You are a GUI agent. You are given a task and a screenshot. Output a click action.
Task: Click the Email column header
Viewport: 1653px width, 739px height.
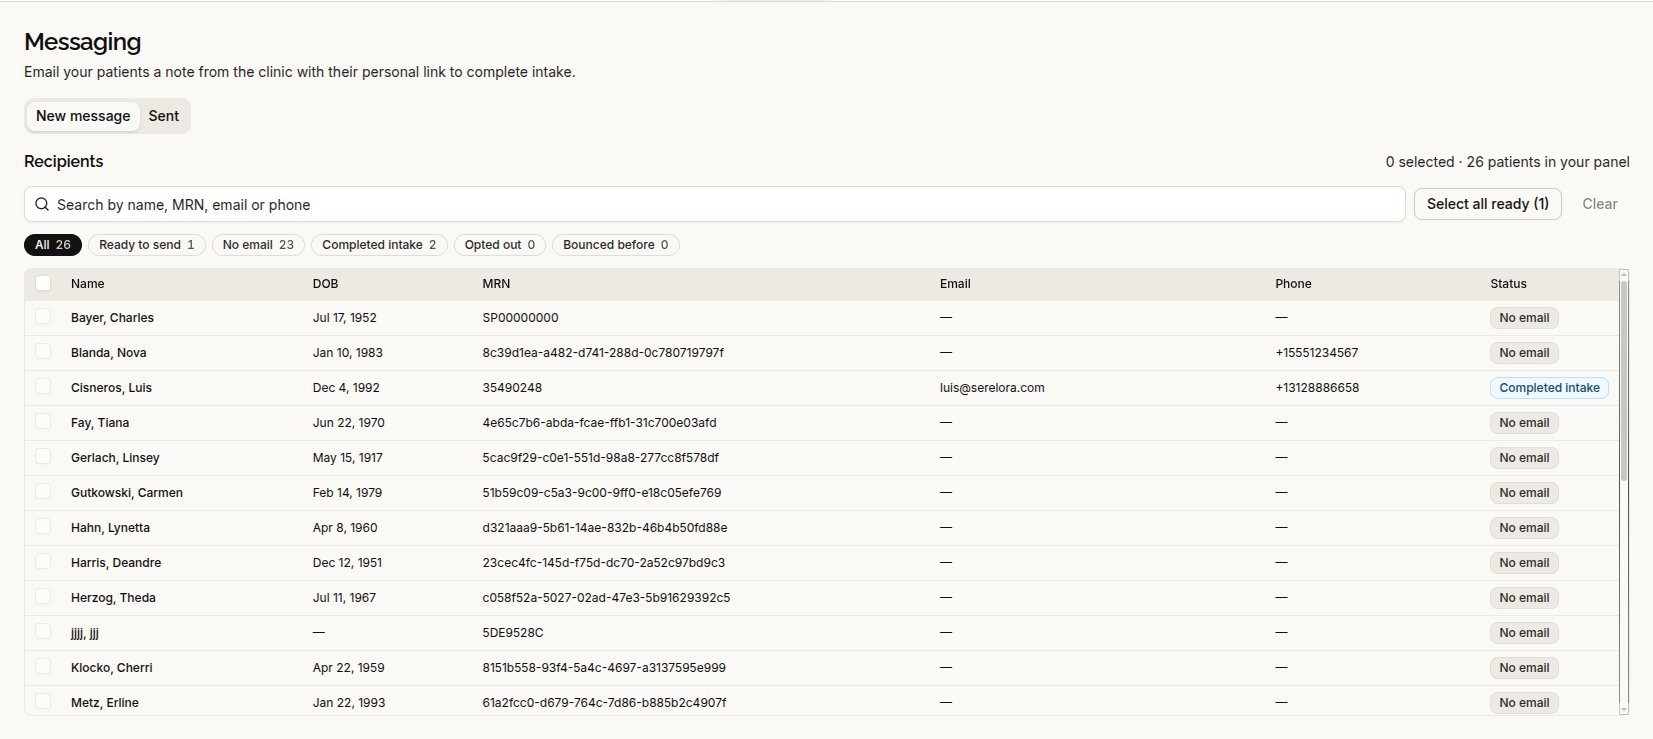coord(955,284)
